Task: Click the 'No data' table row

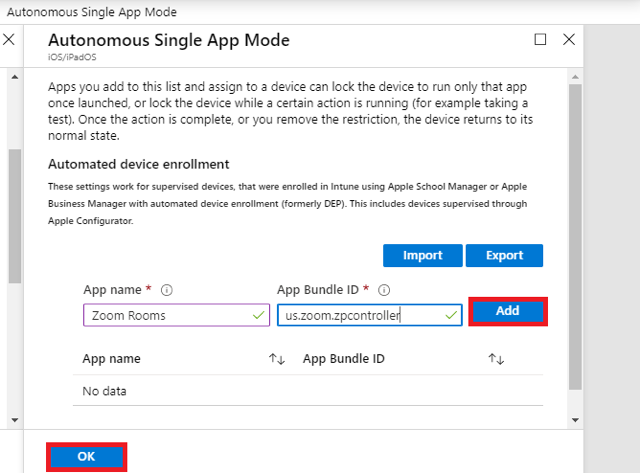Action: 308,391
